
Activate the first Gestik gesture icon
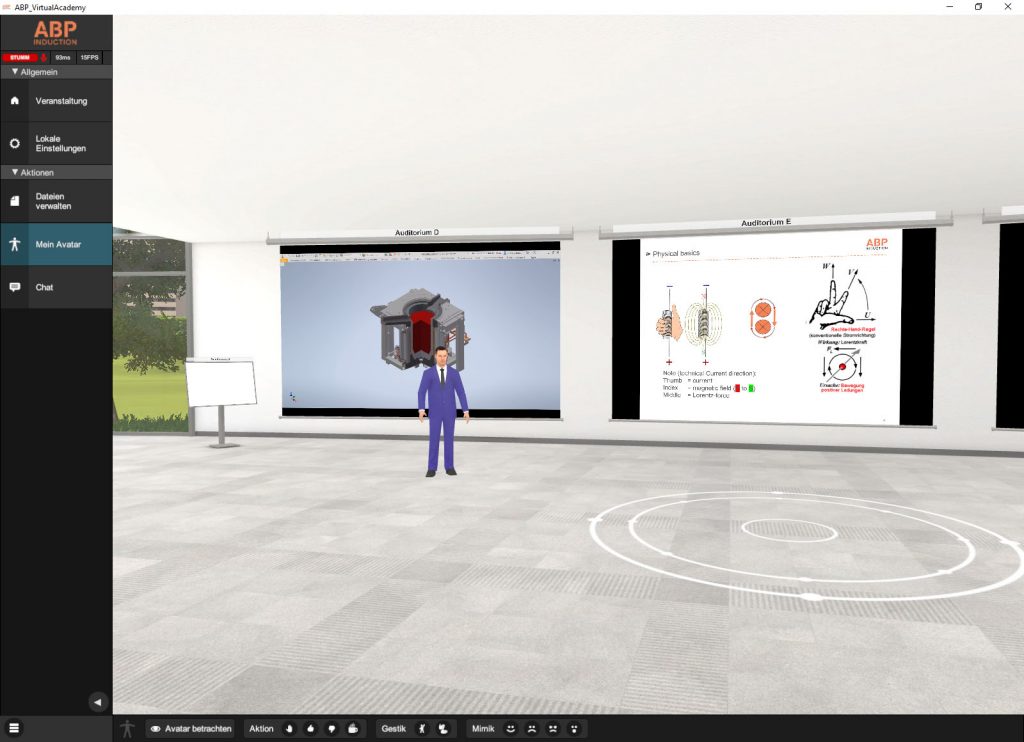(423, 729)
